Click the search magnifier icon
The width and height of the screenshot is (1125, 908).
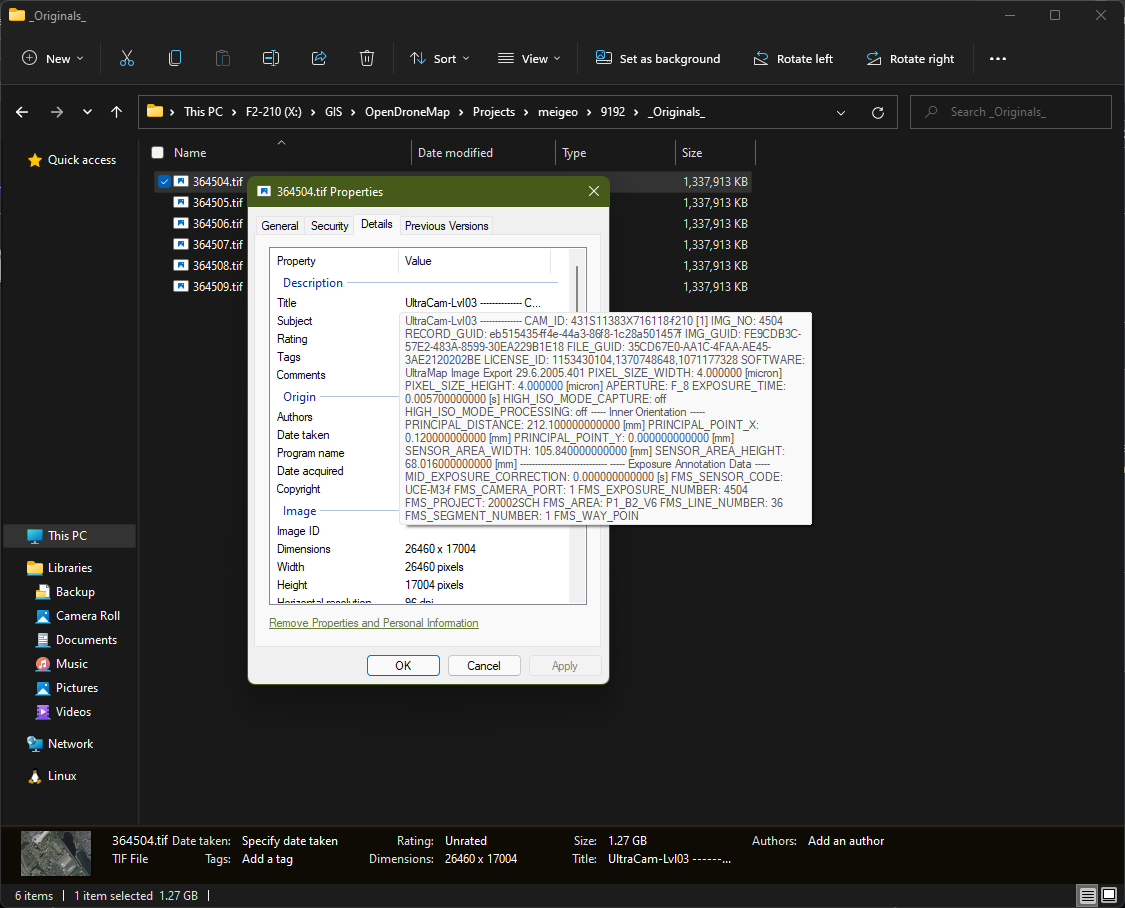(x=931, y=112)
